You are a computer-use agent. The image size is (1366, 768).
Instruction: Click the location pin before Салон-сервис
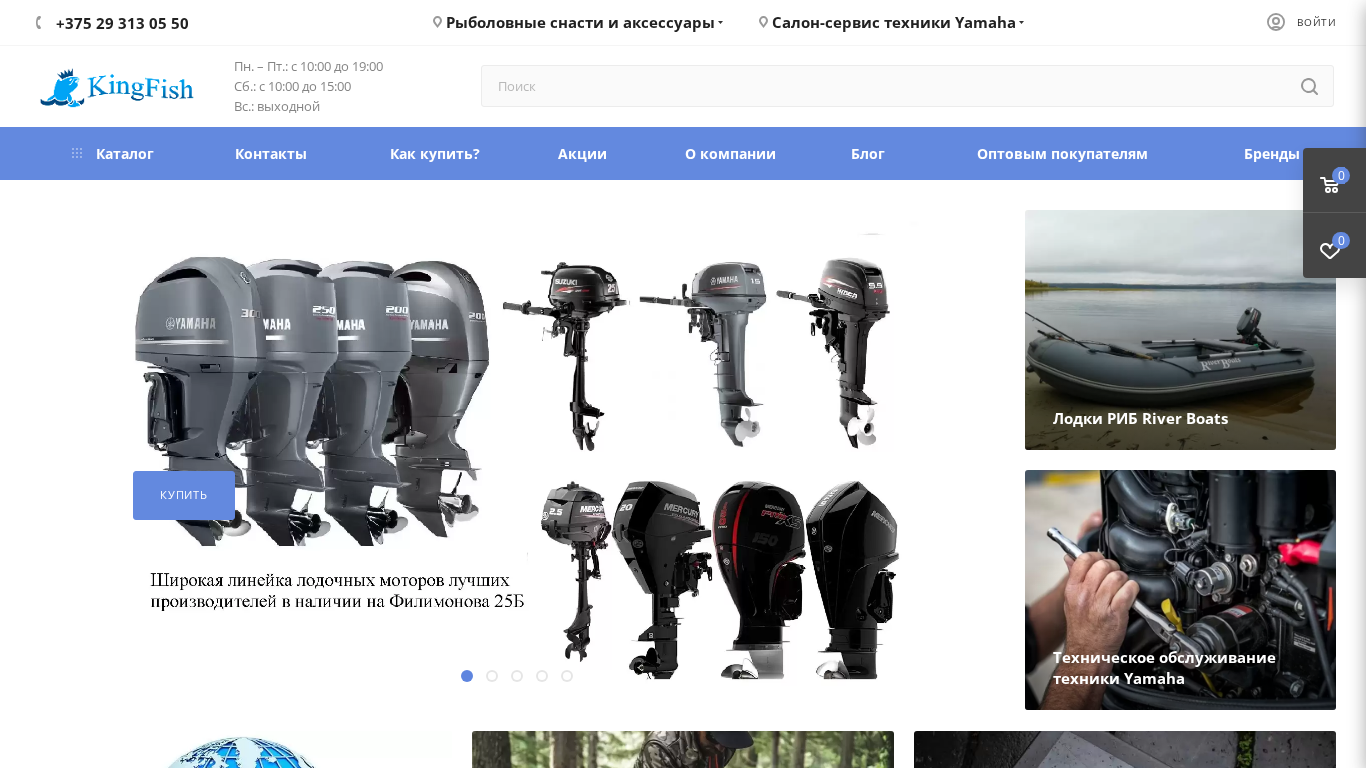click(763, 22)
